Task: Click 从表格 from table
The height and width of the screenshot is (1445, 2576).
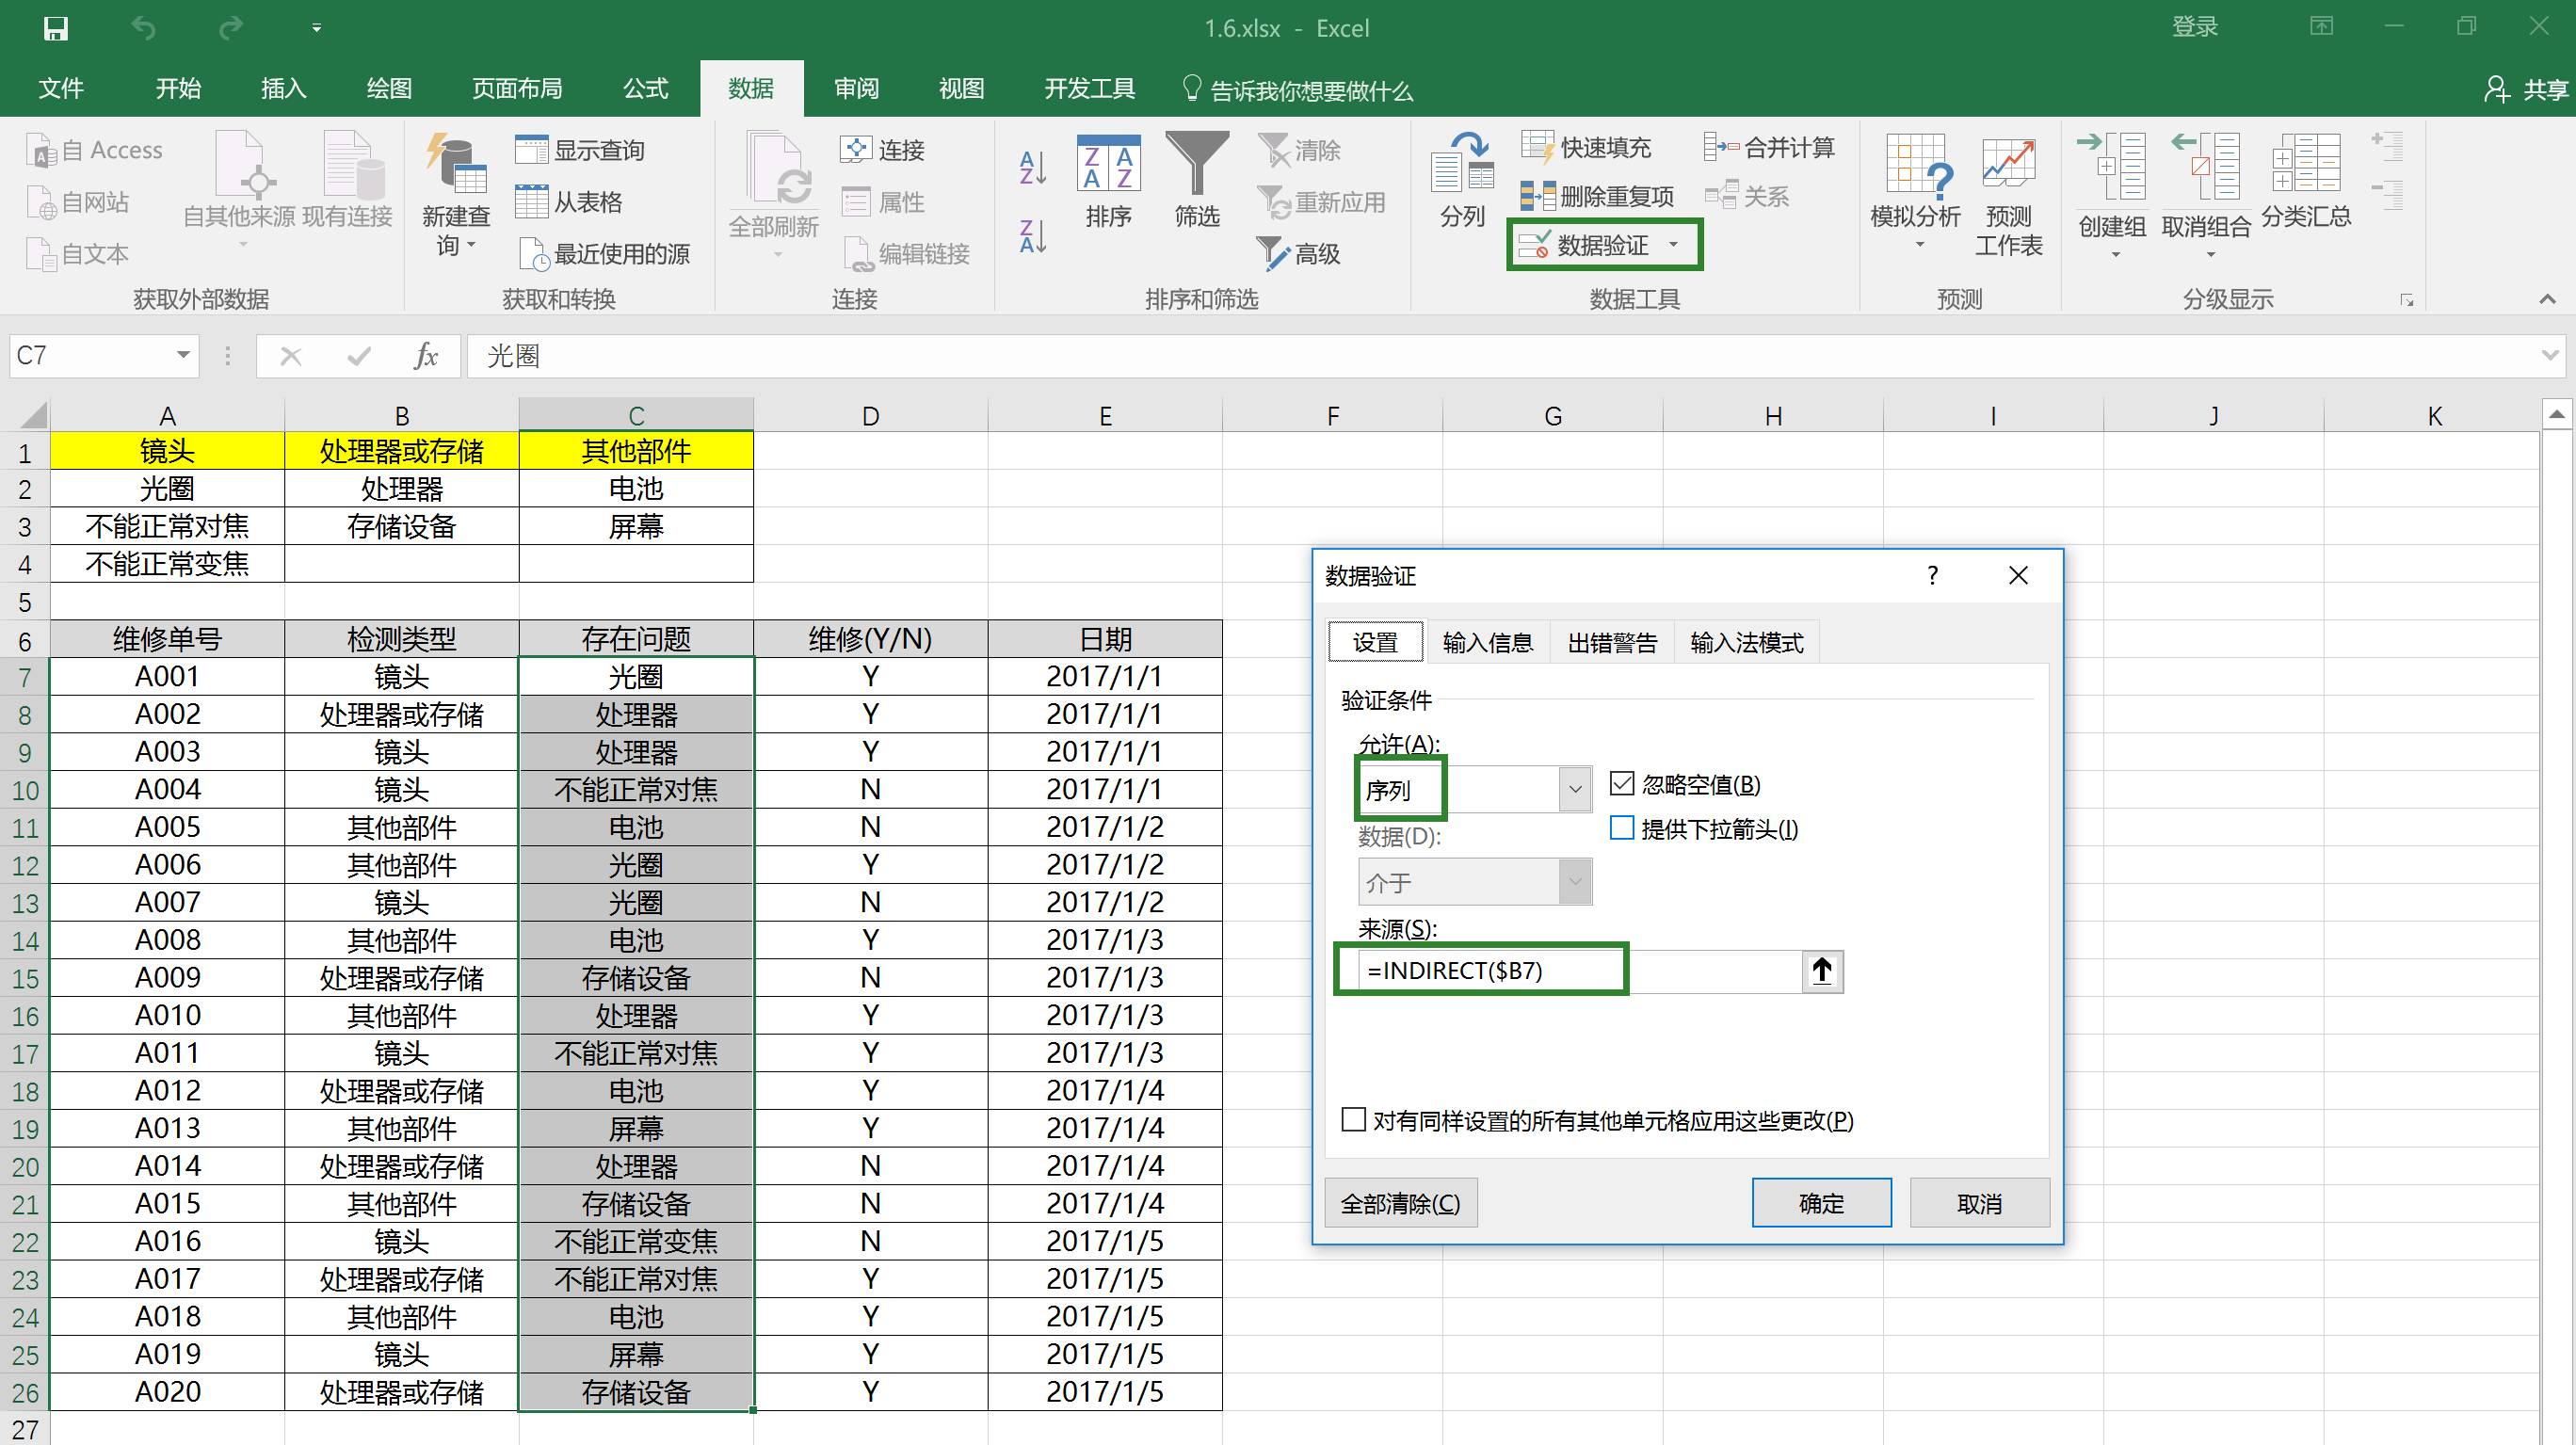Action: (x=569, y=202)
